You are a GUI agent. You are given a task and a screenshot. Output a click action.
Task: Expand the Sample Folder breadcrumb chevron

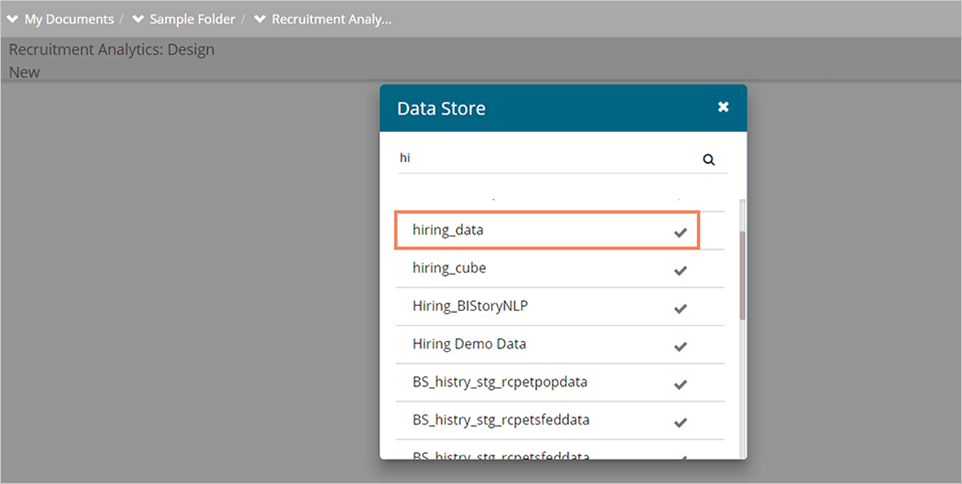click(138, 19)
